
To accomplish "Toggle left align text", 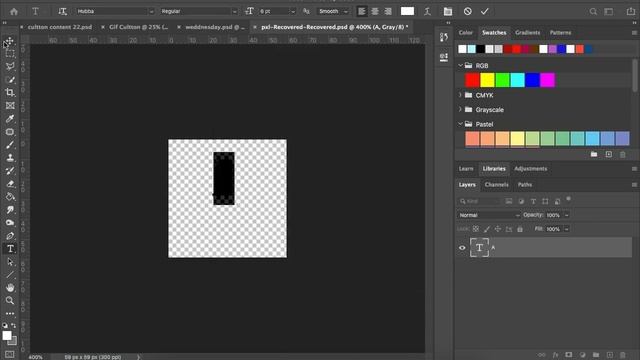I will pyautogui.click(x=362, y=11).
